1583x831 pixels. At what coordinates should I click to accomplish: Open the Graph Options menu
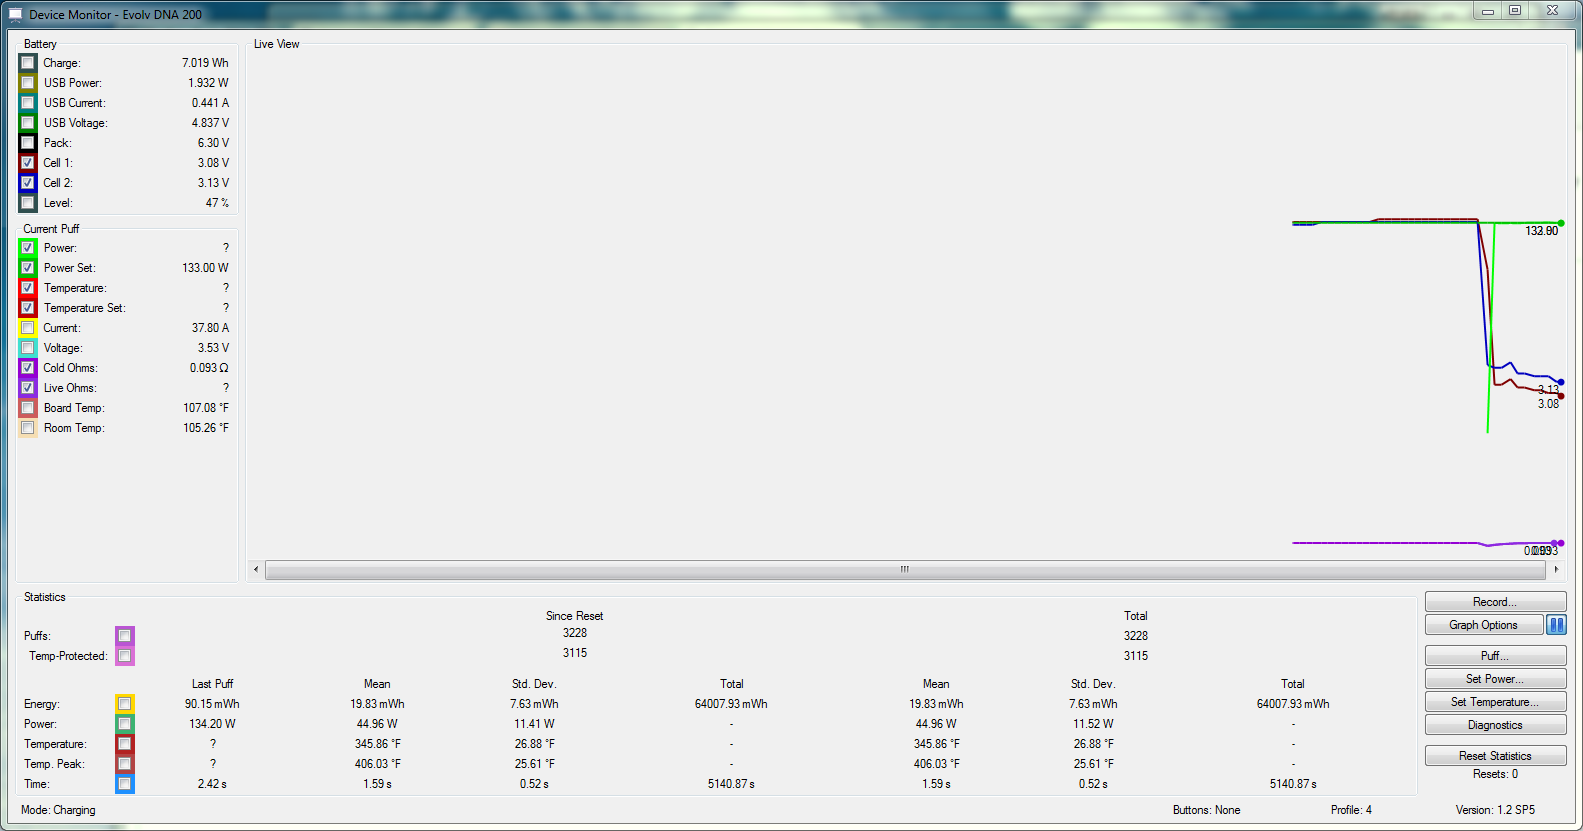[1484, 625]
